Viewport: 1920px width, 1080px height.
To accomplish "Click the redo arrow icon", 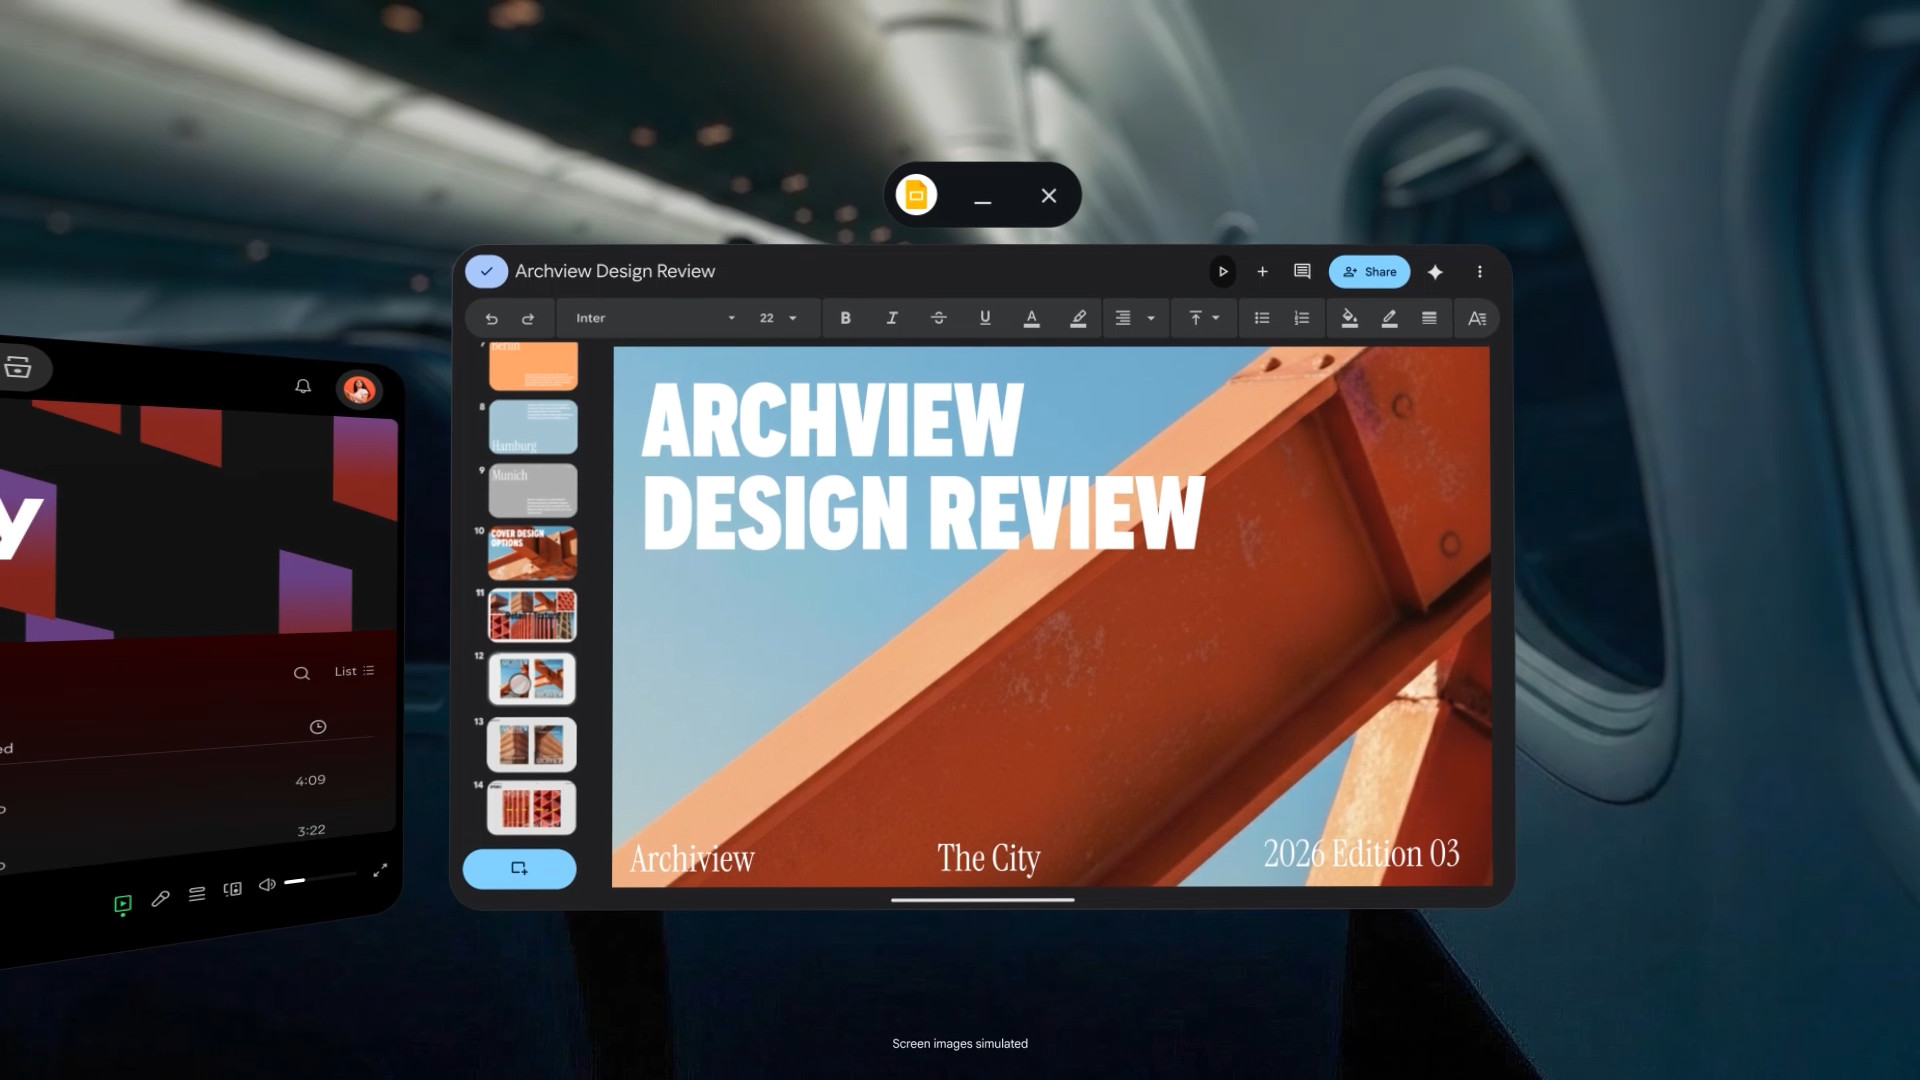I will (528, 318).
